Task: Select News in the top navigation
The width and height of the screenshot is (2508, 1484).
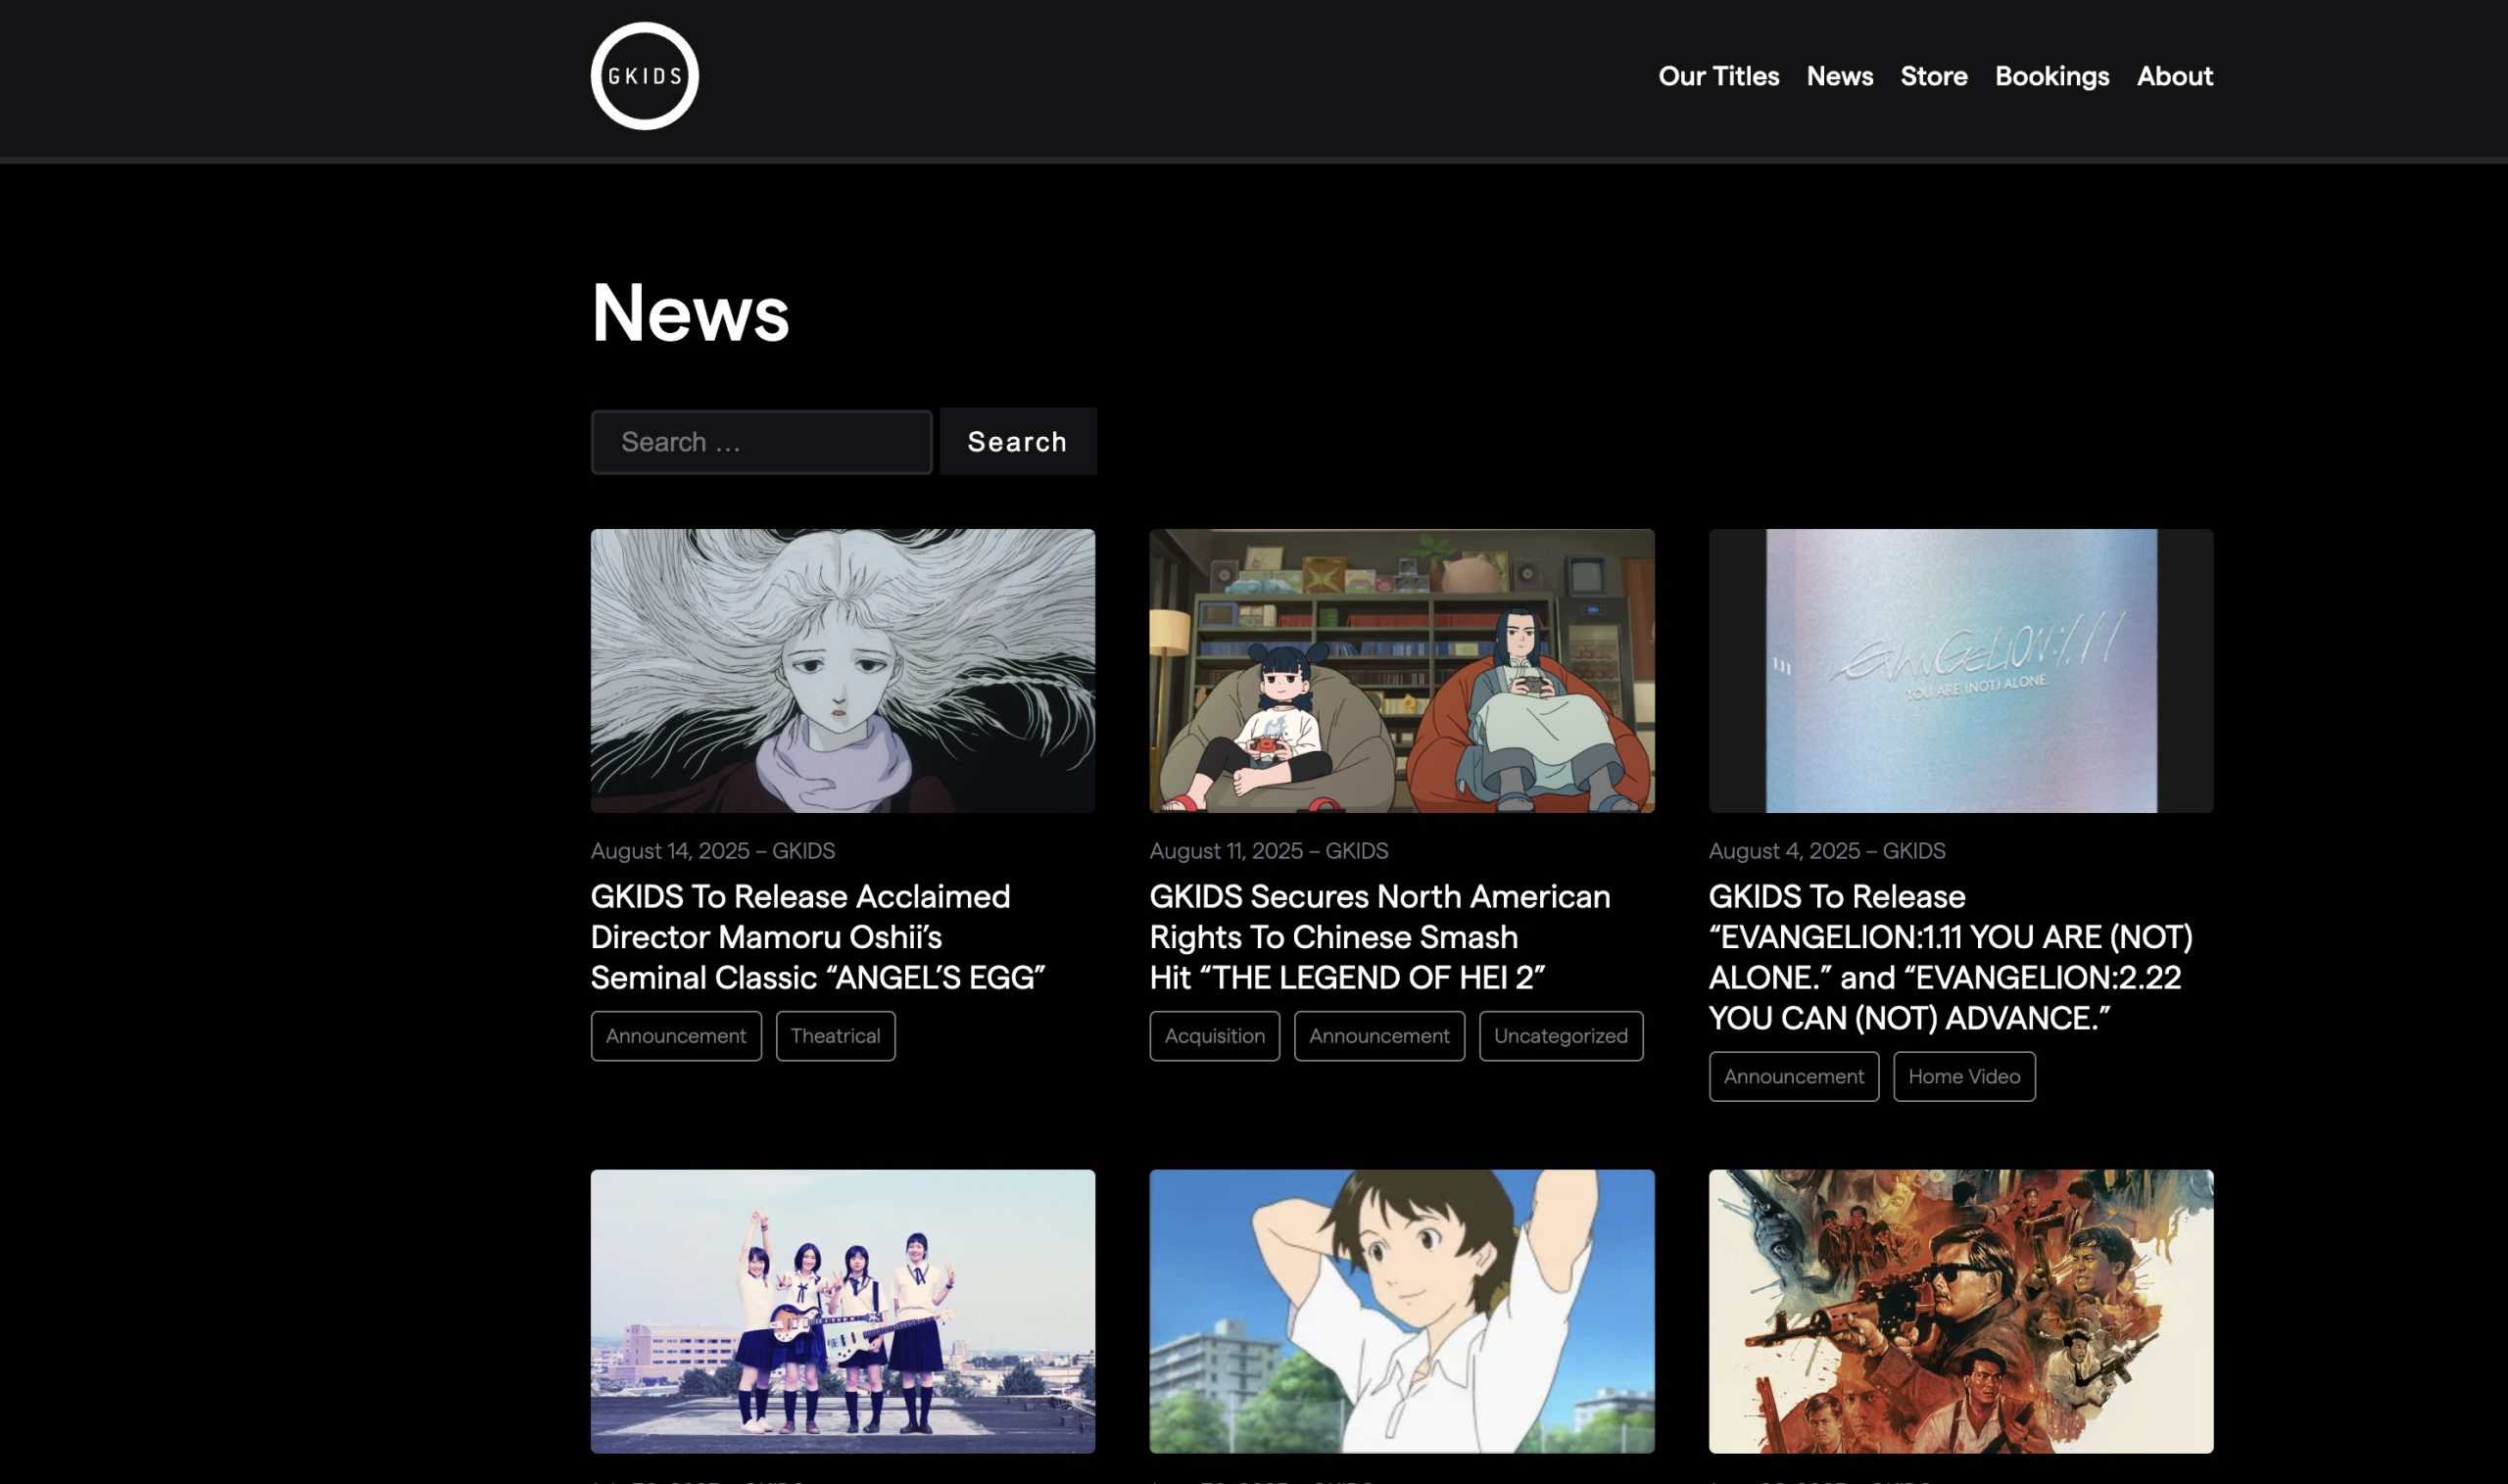Action: (x=1840, y=76)
